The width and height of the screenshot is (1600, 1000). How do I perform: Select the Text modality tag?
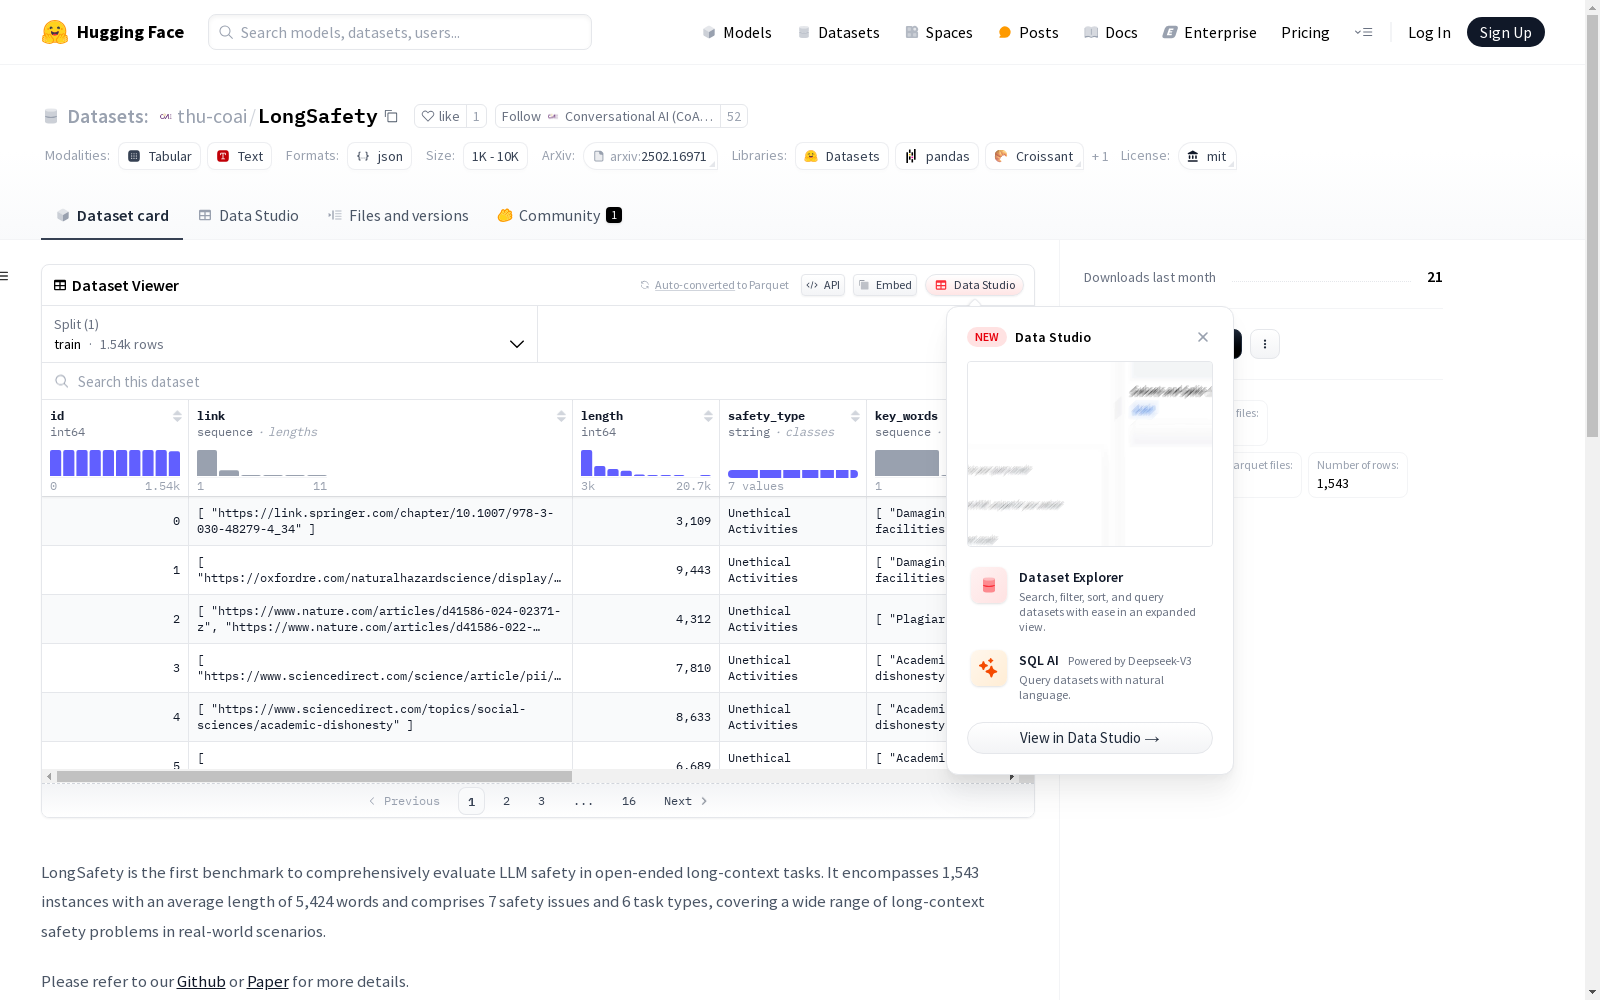(240, 156)
